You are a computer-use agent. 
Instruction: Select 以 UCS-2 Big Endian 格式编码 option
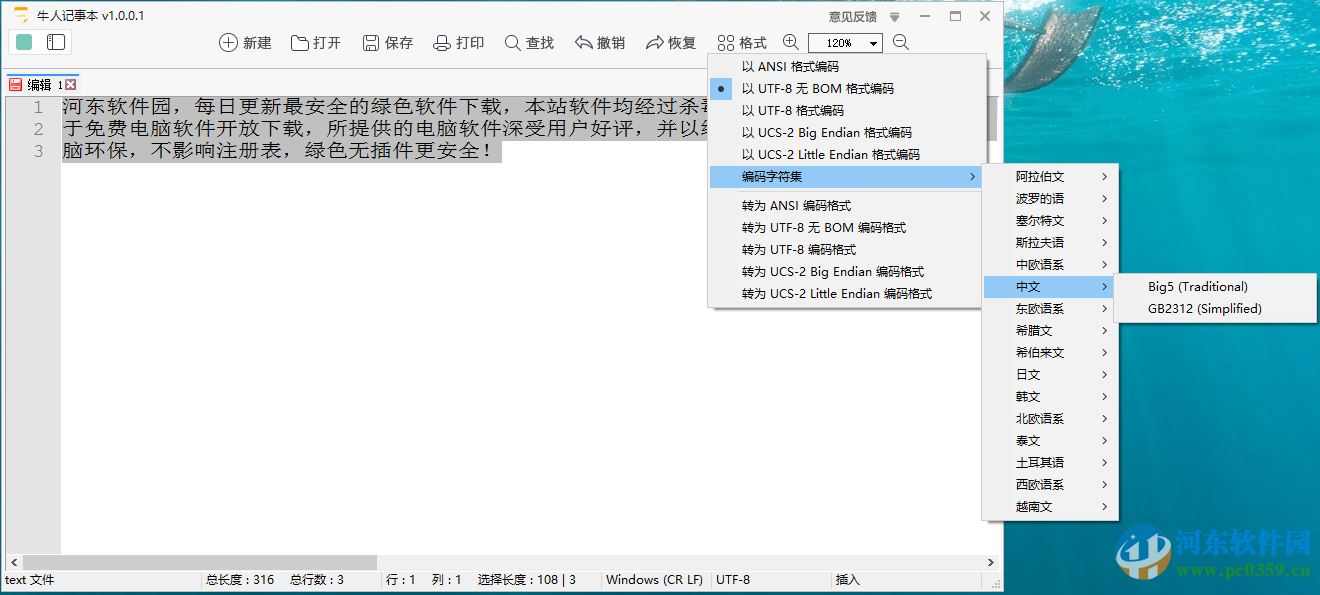pos(820,132)
